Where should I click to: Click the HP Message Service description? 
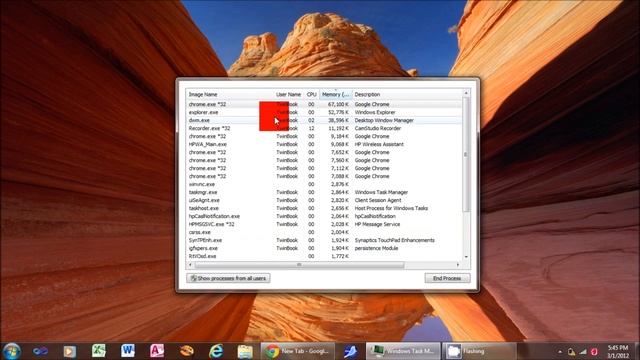tap(377, 224)
